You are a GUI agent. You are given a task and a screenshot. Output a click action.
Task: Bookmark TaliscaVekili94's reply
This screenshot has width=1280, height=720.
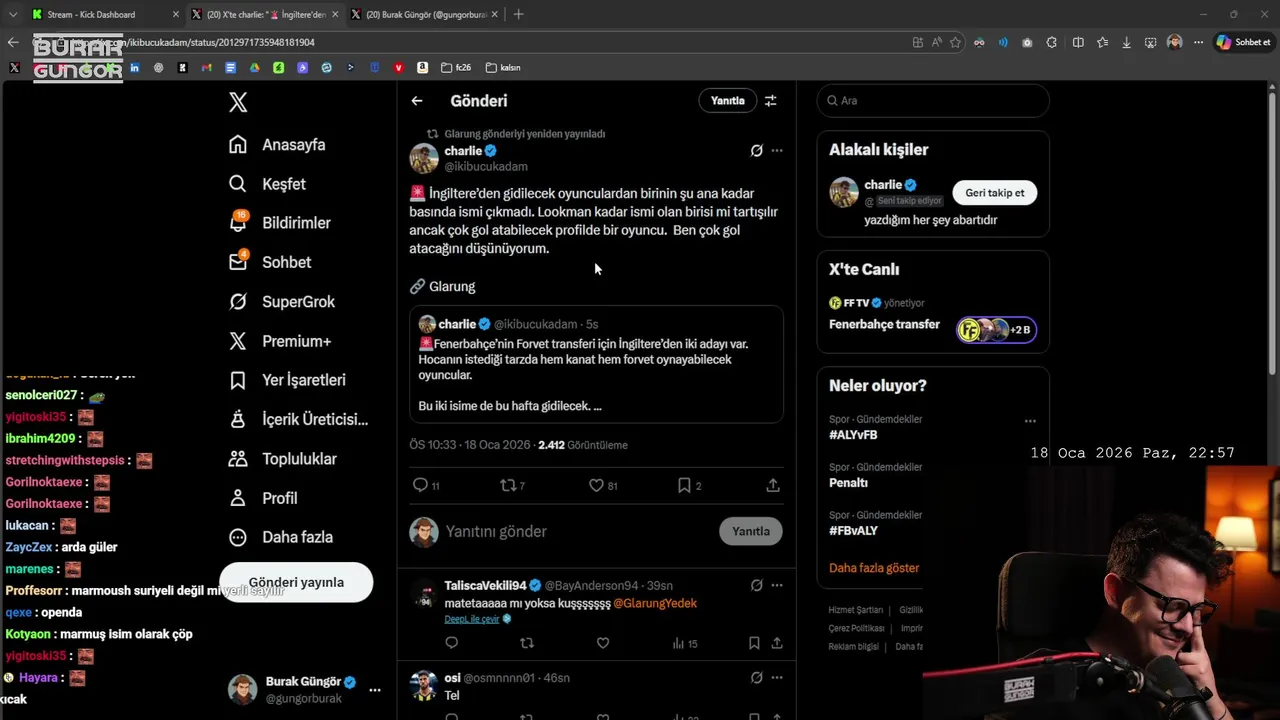coord(754,643)
